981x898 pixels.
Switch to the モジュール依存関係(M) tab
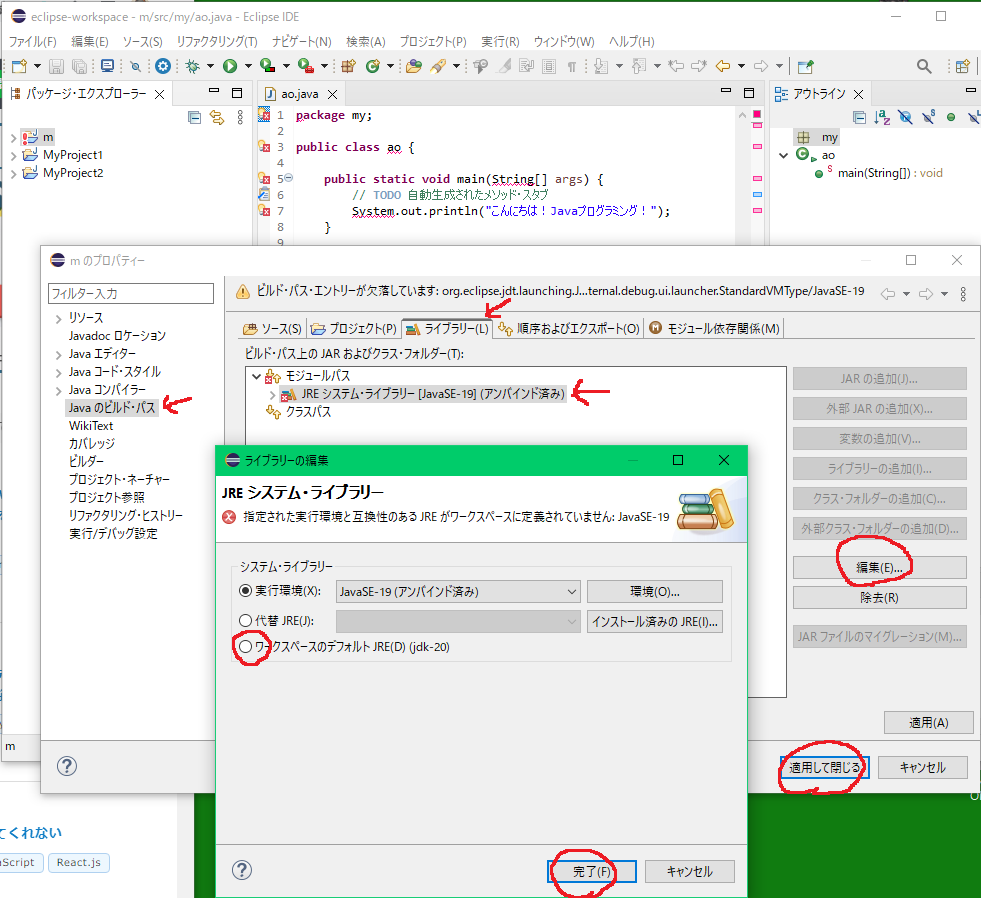(715, 329)
